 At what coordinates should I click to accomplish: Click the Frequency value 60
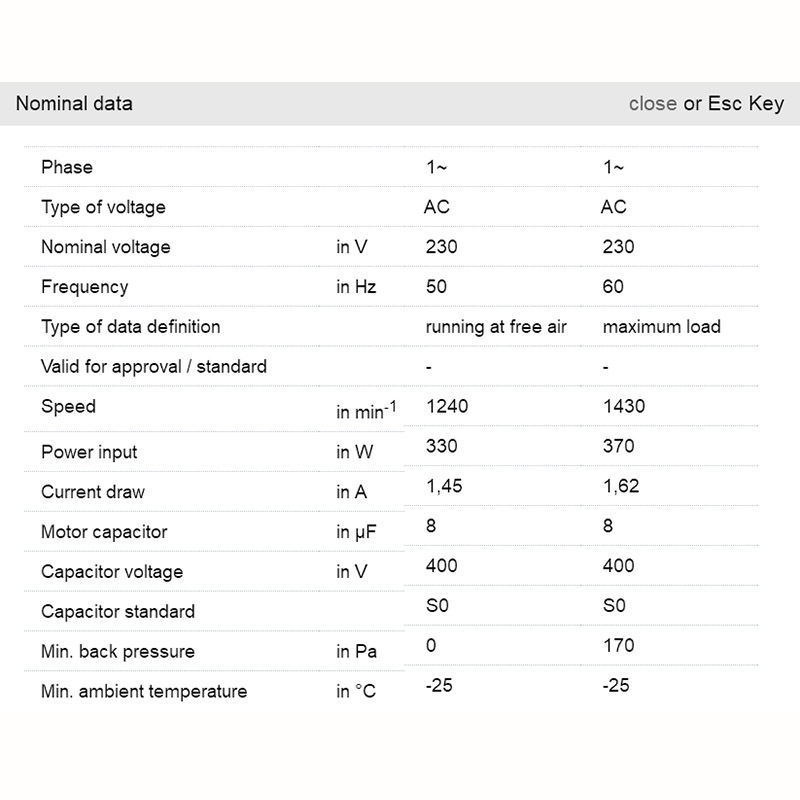point(613,287)
